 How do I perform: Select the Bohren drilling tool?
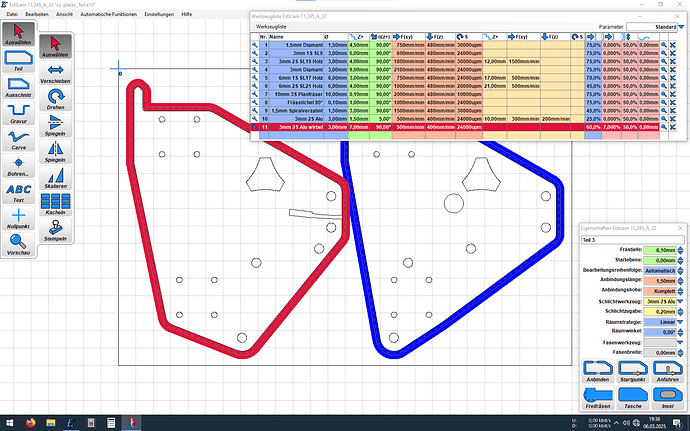click(x=18, y=166)
